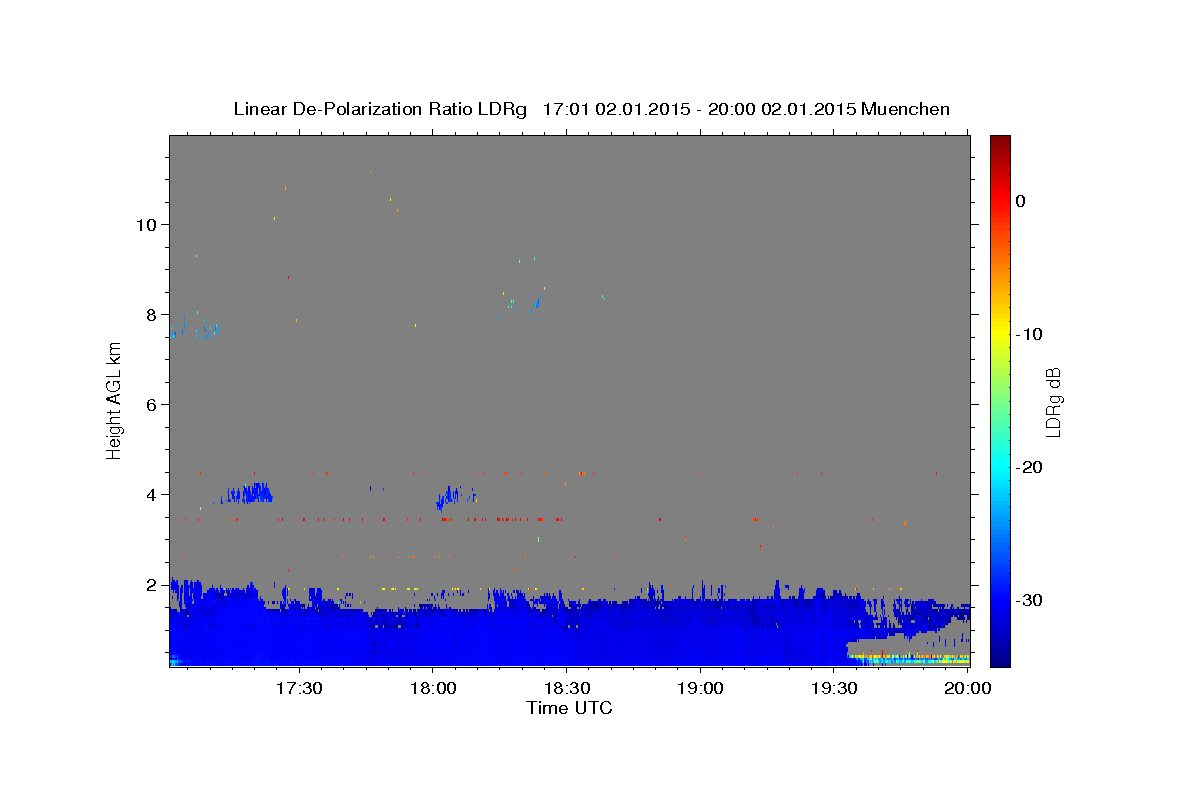This screenshot has width=1200, height=800.
Task: Click the yellow band of the colorbar
Action: 1000,334
